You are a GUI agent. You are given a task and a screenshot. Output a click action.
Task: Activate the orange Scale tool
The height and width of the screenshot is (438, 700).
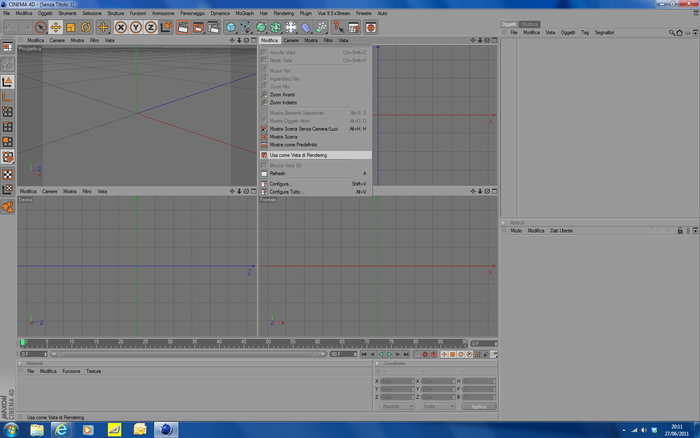click(x=71, y=28)
